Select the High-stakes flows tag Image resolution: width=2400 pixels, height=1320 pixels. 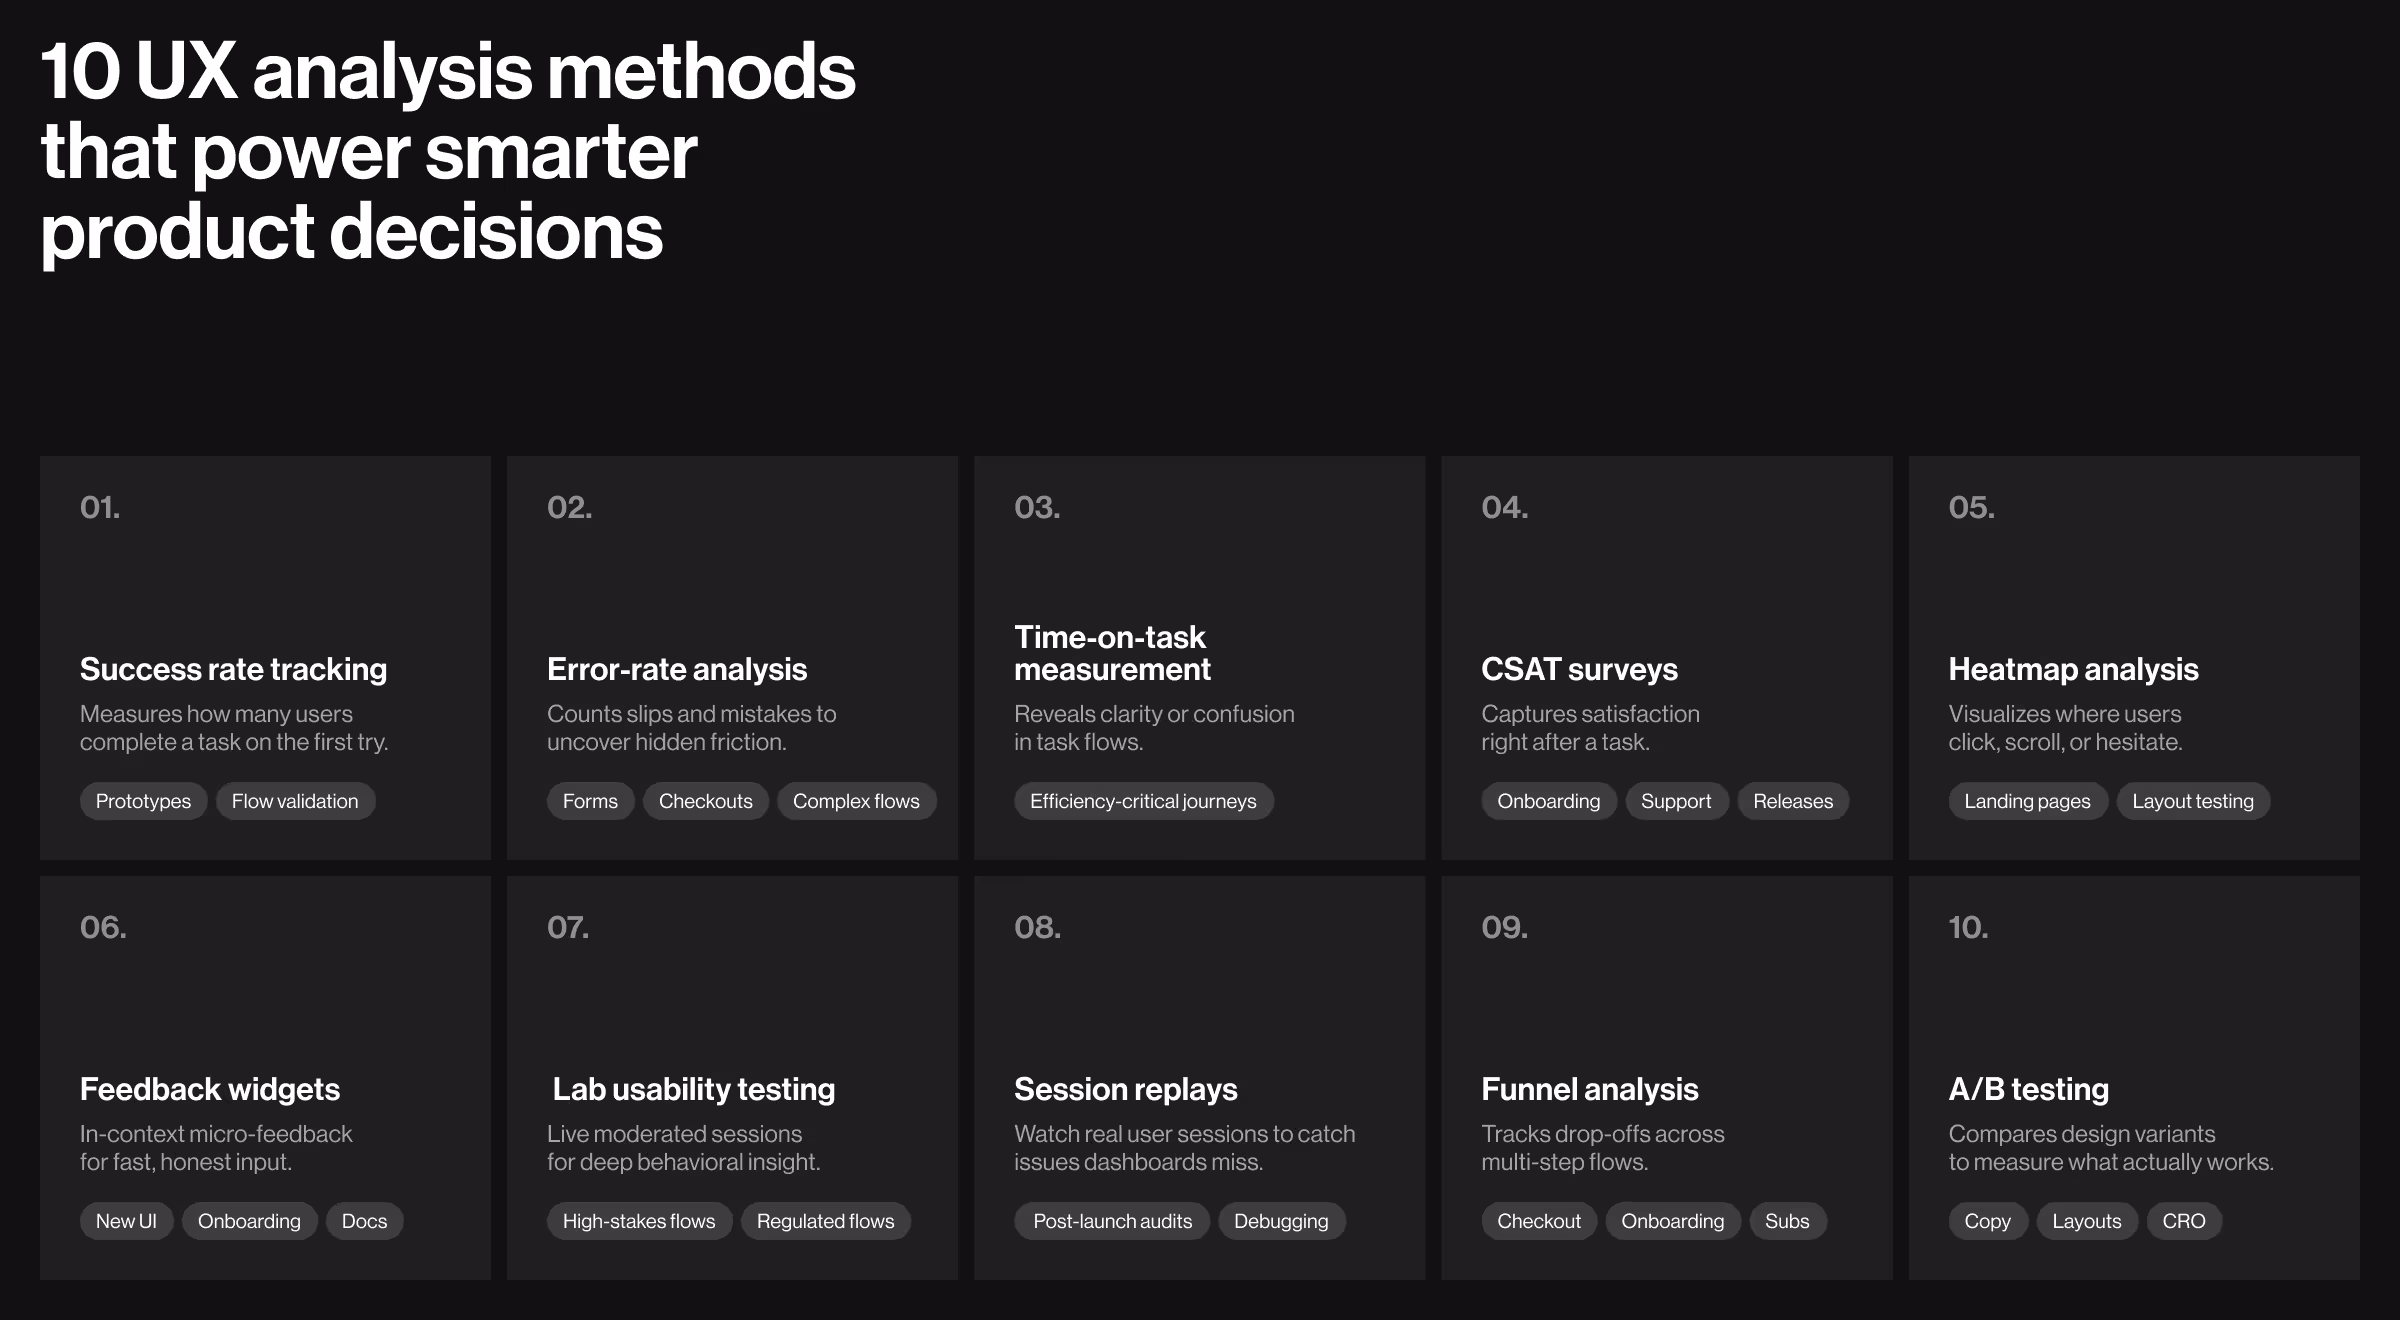[639, 1221]
